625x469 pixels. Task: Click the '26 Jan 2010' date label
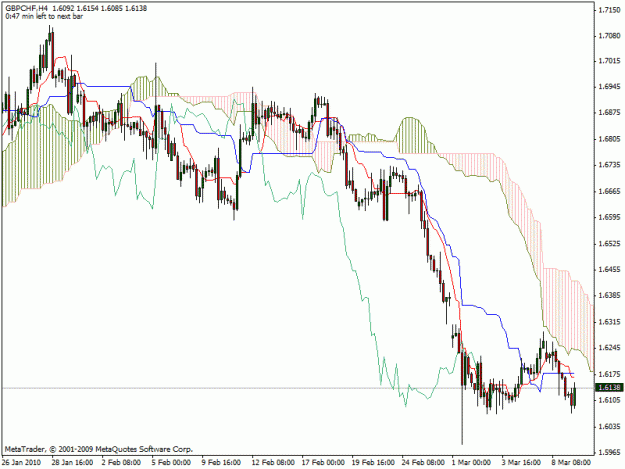[x=21, y=462]
